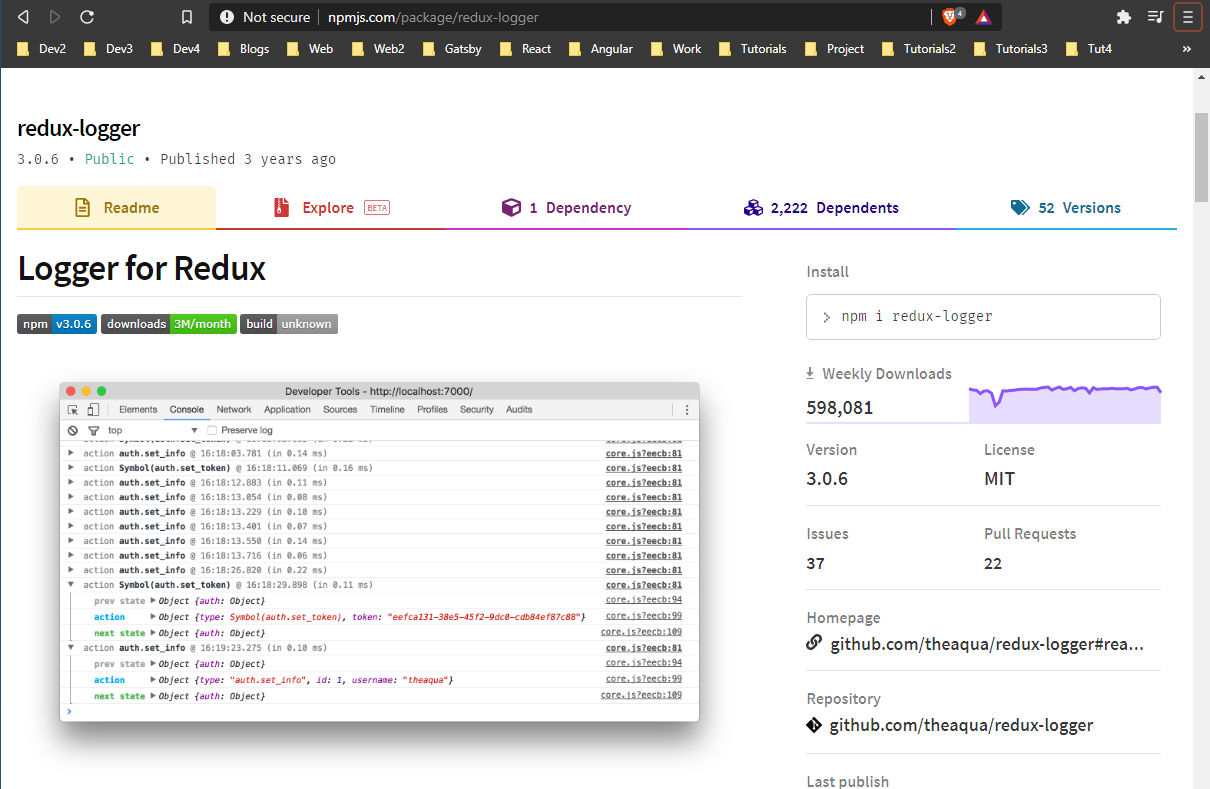Switch to the Explore BETA tab

coord(331,208)
